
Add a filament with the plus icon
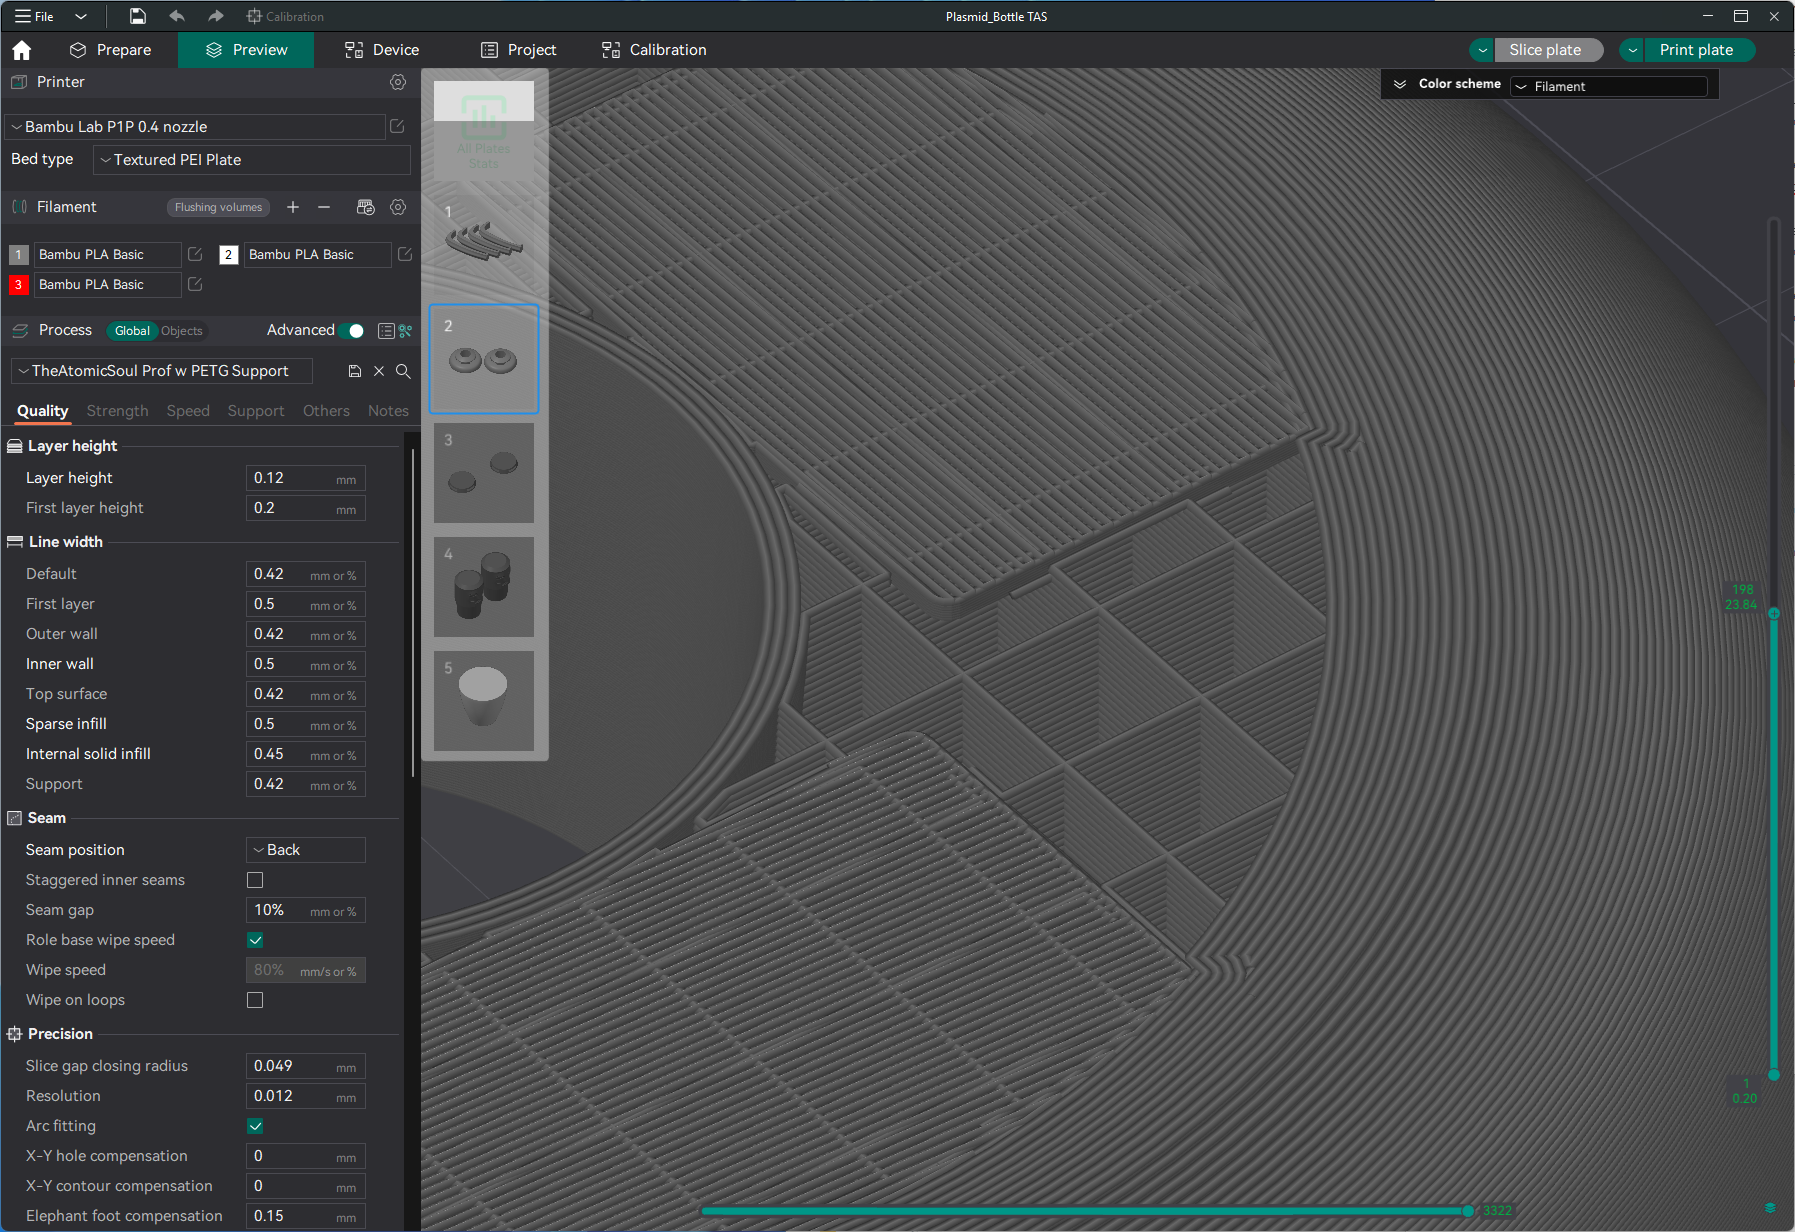click(x=293, y=207)
